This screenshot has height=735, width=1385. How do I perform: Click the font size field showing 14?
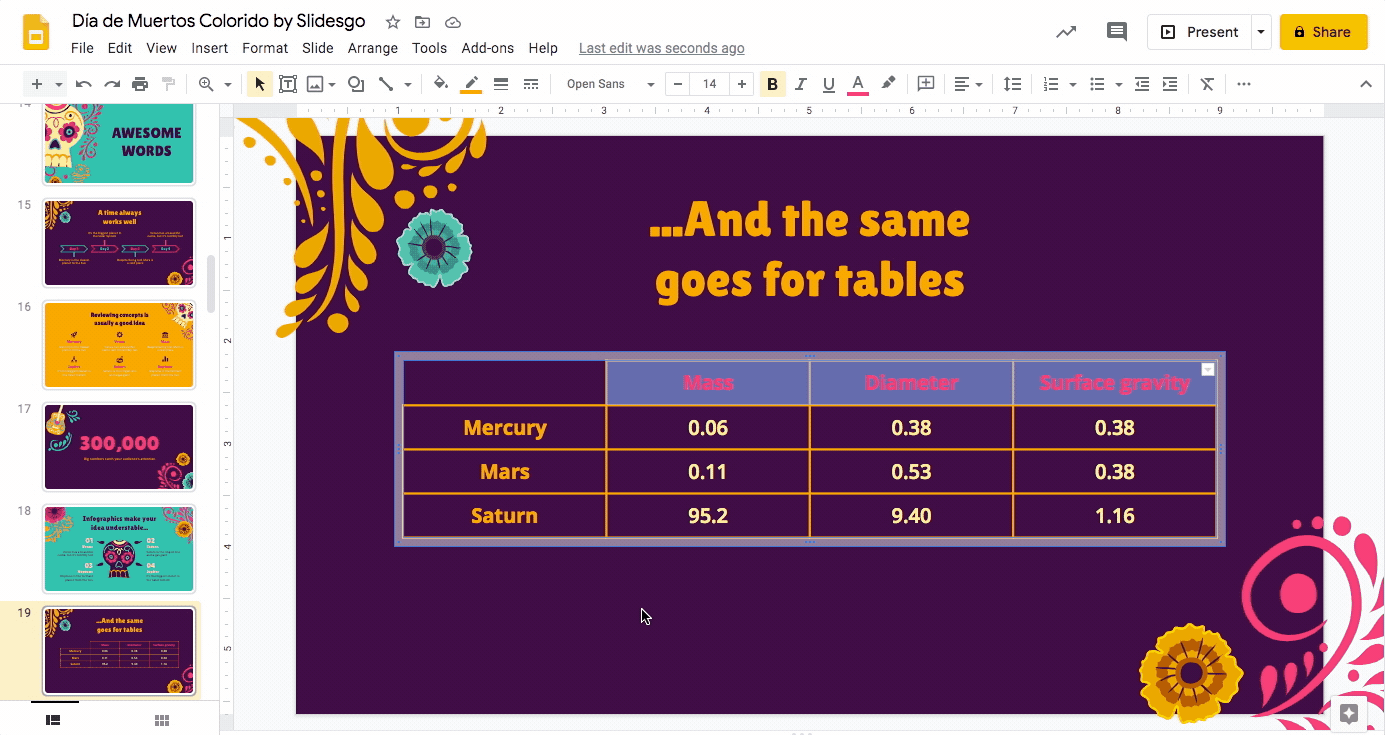710,84
